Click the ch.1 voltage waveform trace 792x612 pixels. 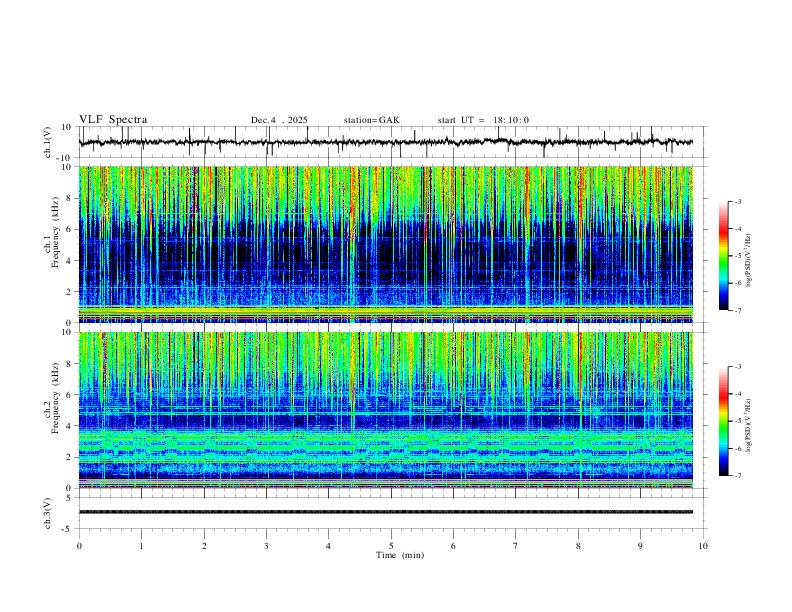(386, 142)
